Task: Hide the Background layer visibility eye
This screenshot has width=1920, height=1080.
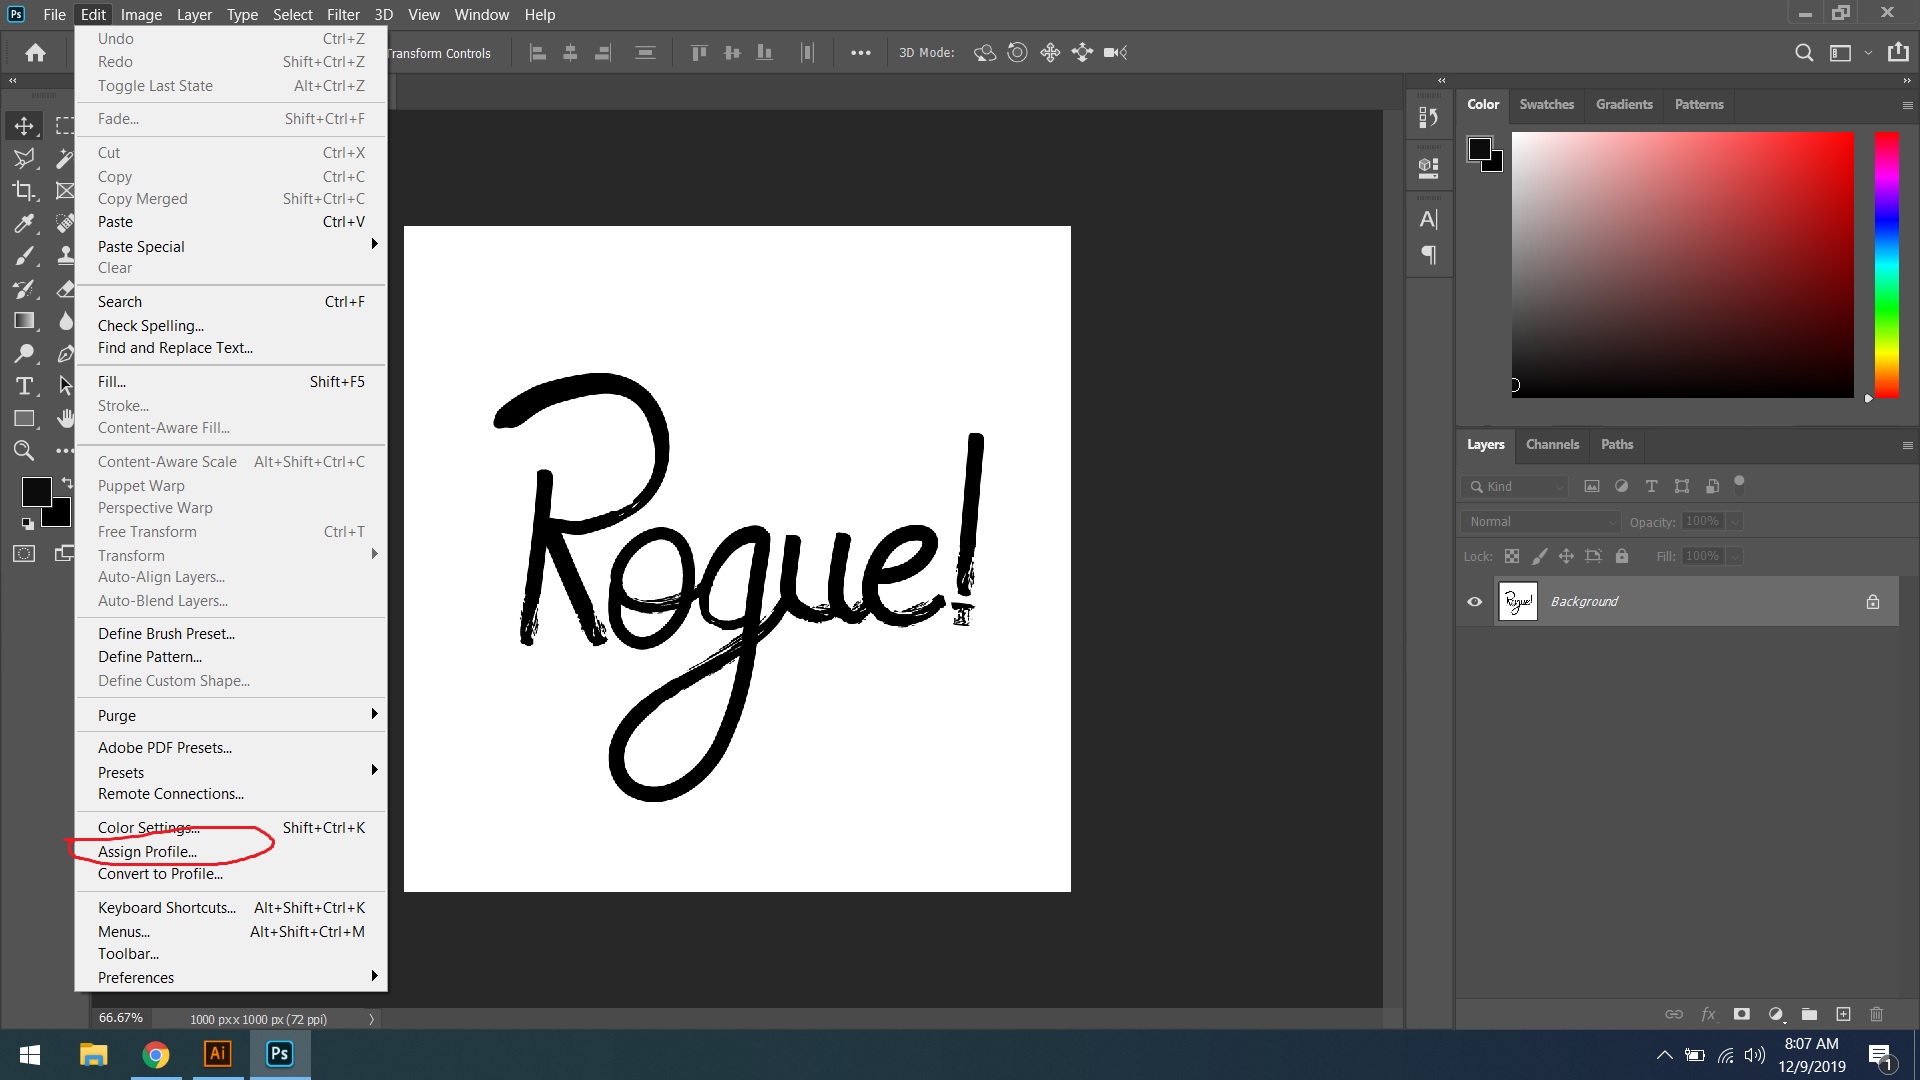Action: [x=1474, y=602]
